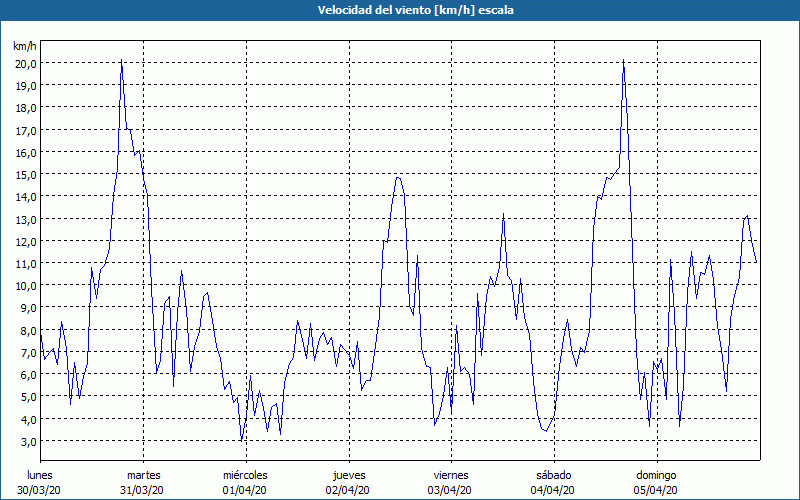Click the 20 km/h wind peak on Monday
Viewport: 800px width, 500px height.
[x=121, y=60]
